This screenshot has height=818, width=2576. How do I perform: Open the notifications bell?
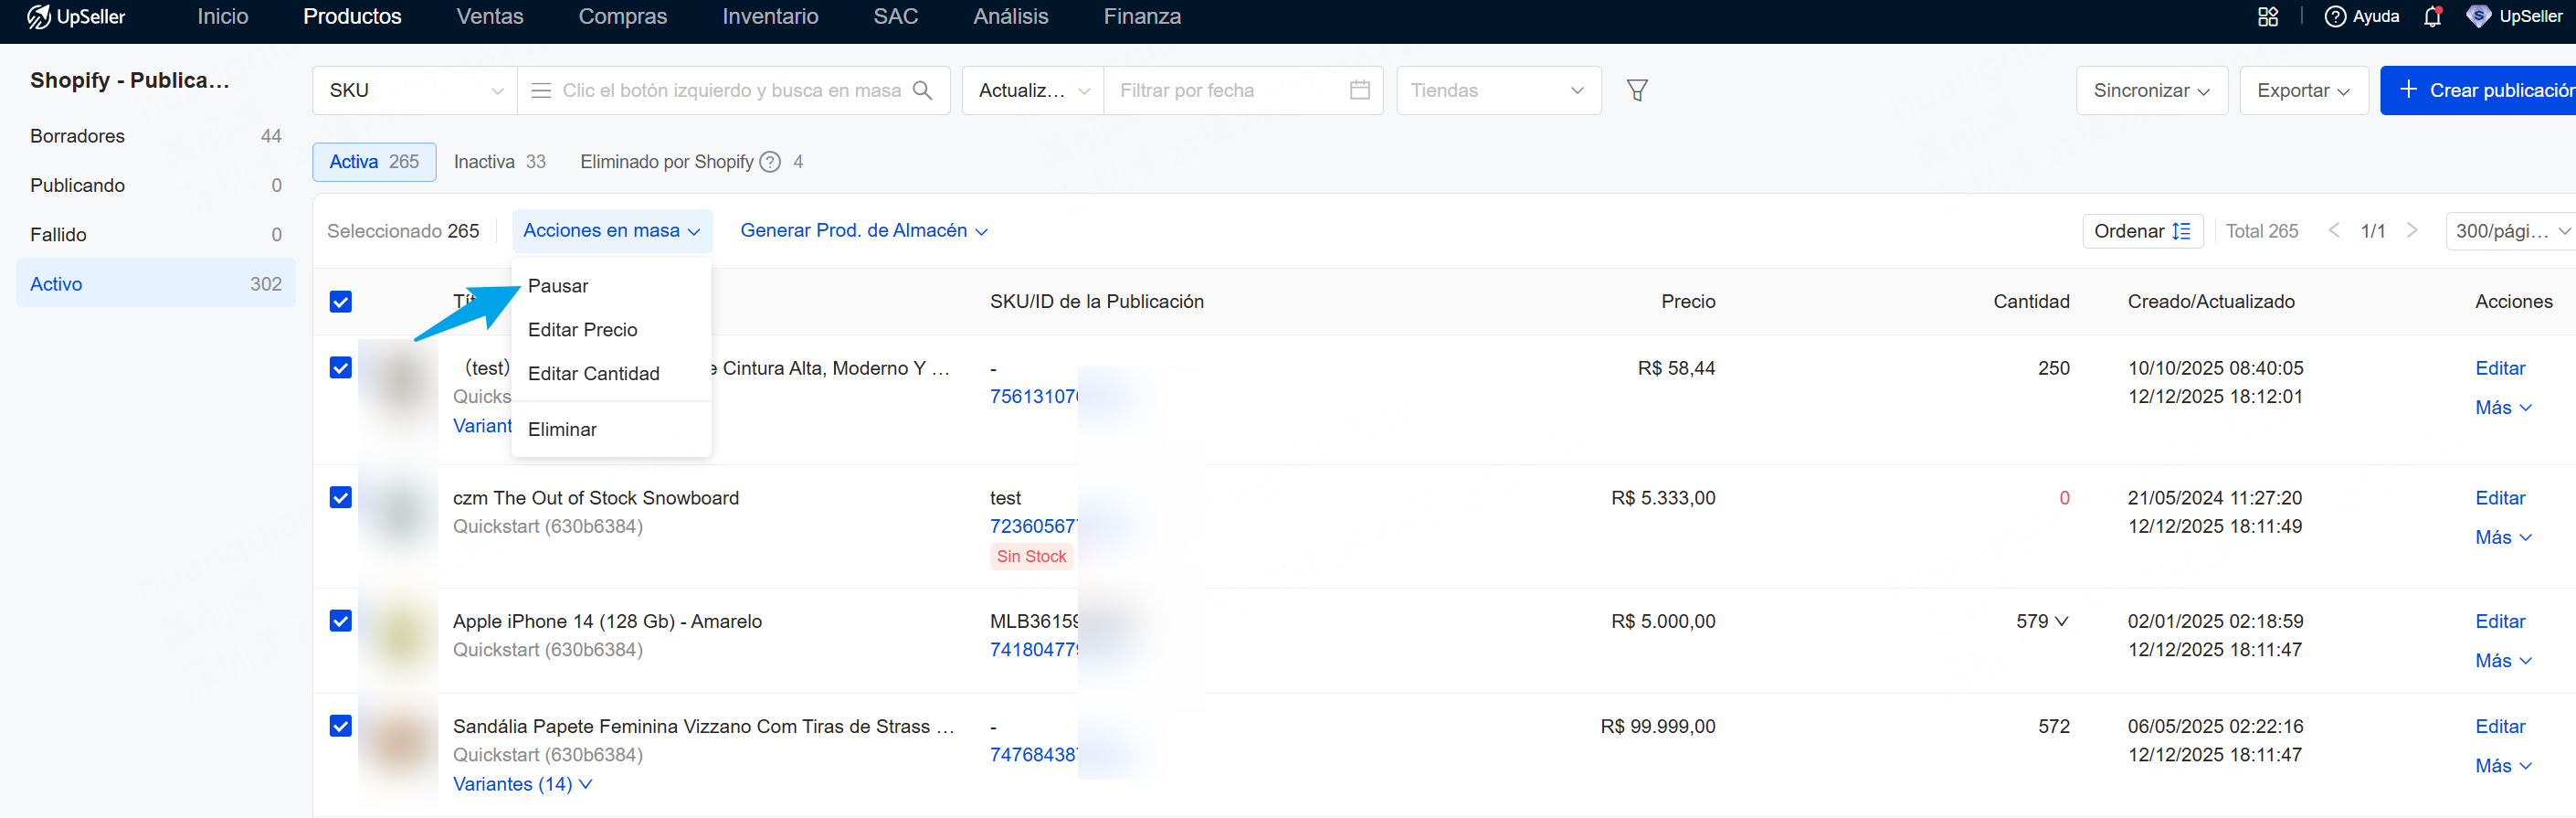pyautogui.click(x=2433, y=17)
